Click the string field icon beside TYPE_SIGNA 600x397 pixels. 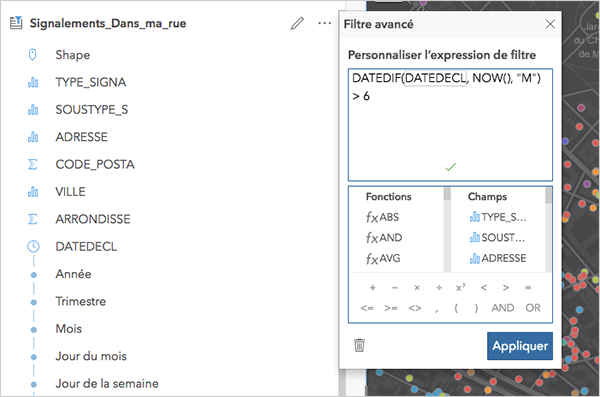[33, 82]
